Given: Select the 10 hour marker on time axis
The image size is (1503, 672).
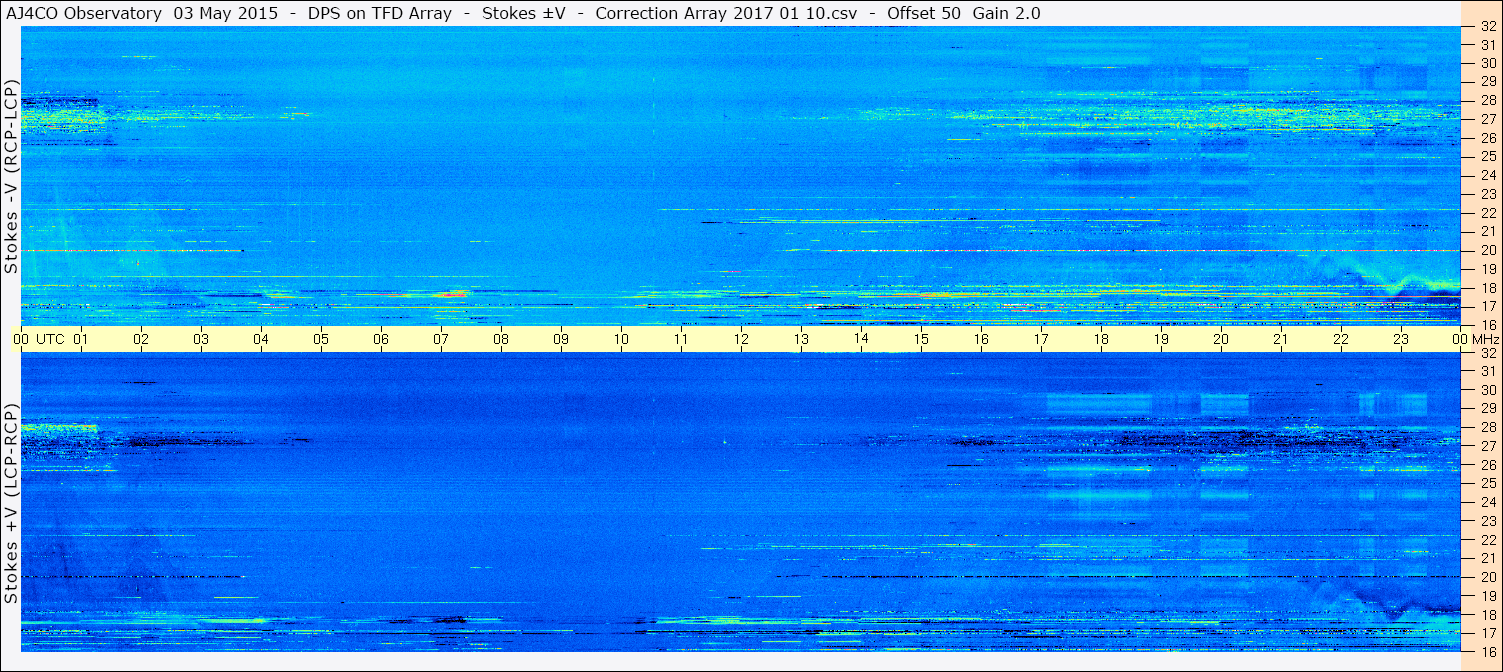Looking at the screenshot, I should (x=621, y=339).
